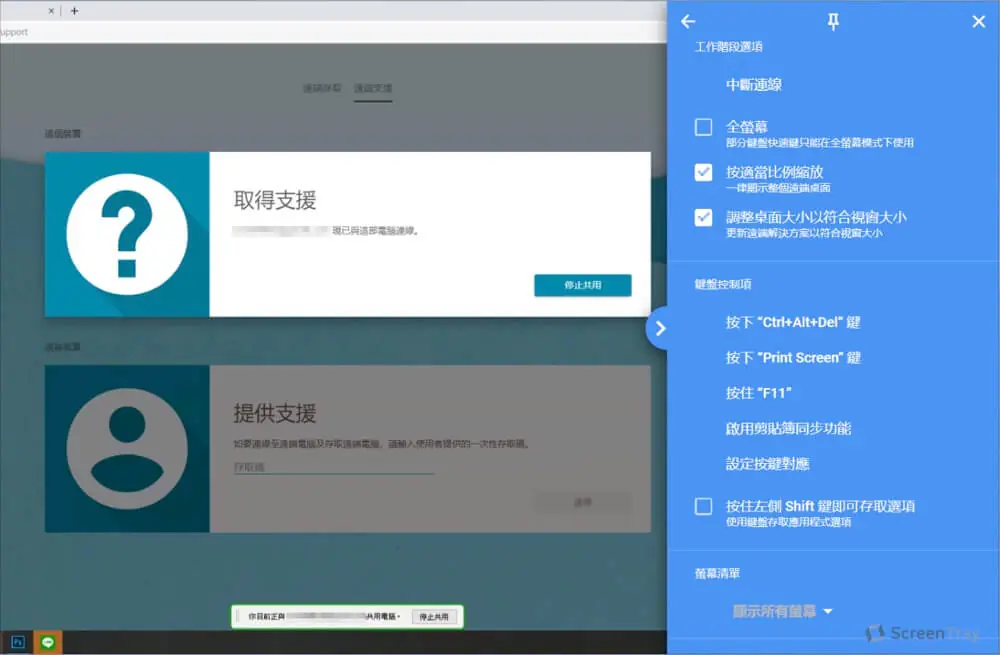Click the 工作階段選項 section label

pyautogui.click(x=728, y=47)
